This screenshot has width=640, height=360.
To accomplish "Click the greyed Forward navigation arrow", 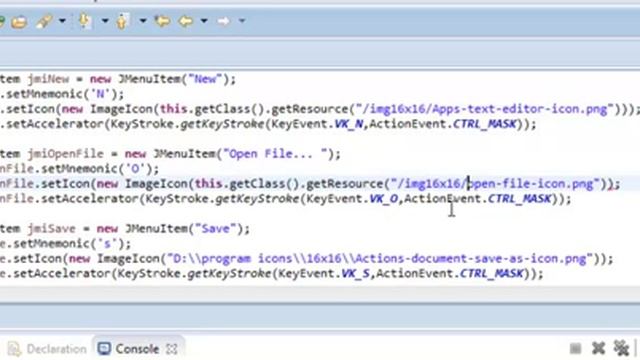I will coord(223,20).
